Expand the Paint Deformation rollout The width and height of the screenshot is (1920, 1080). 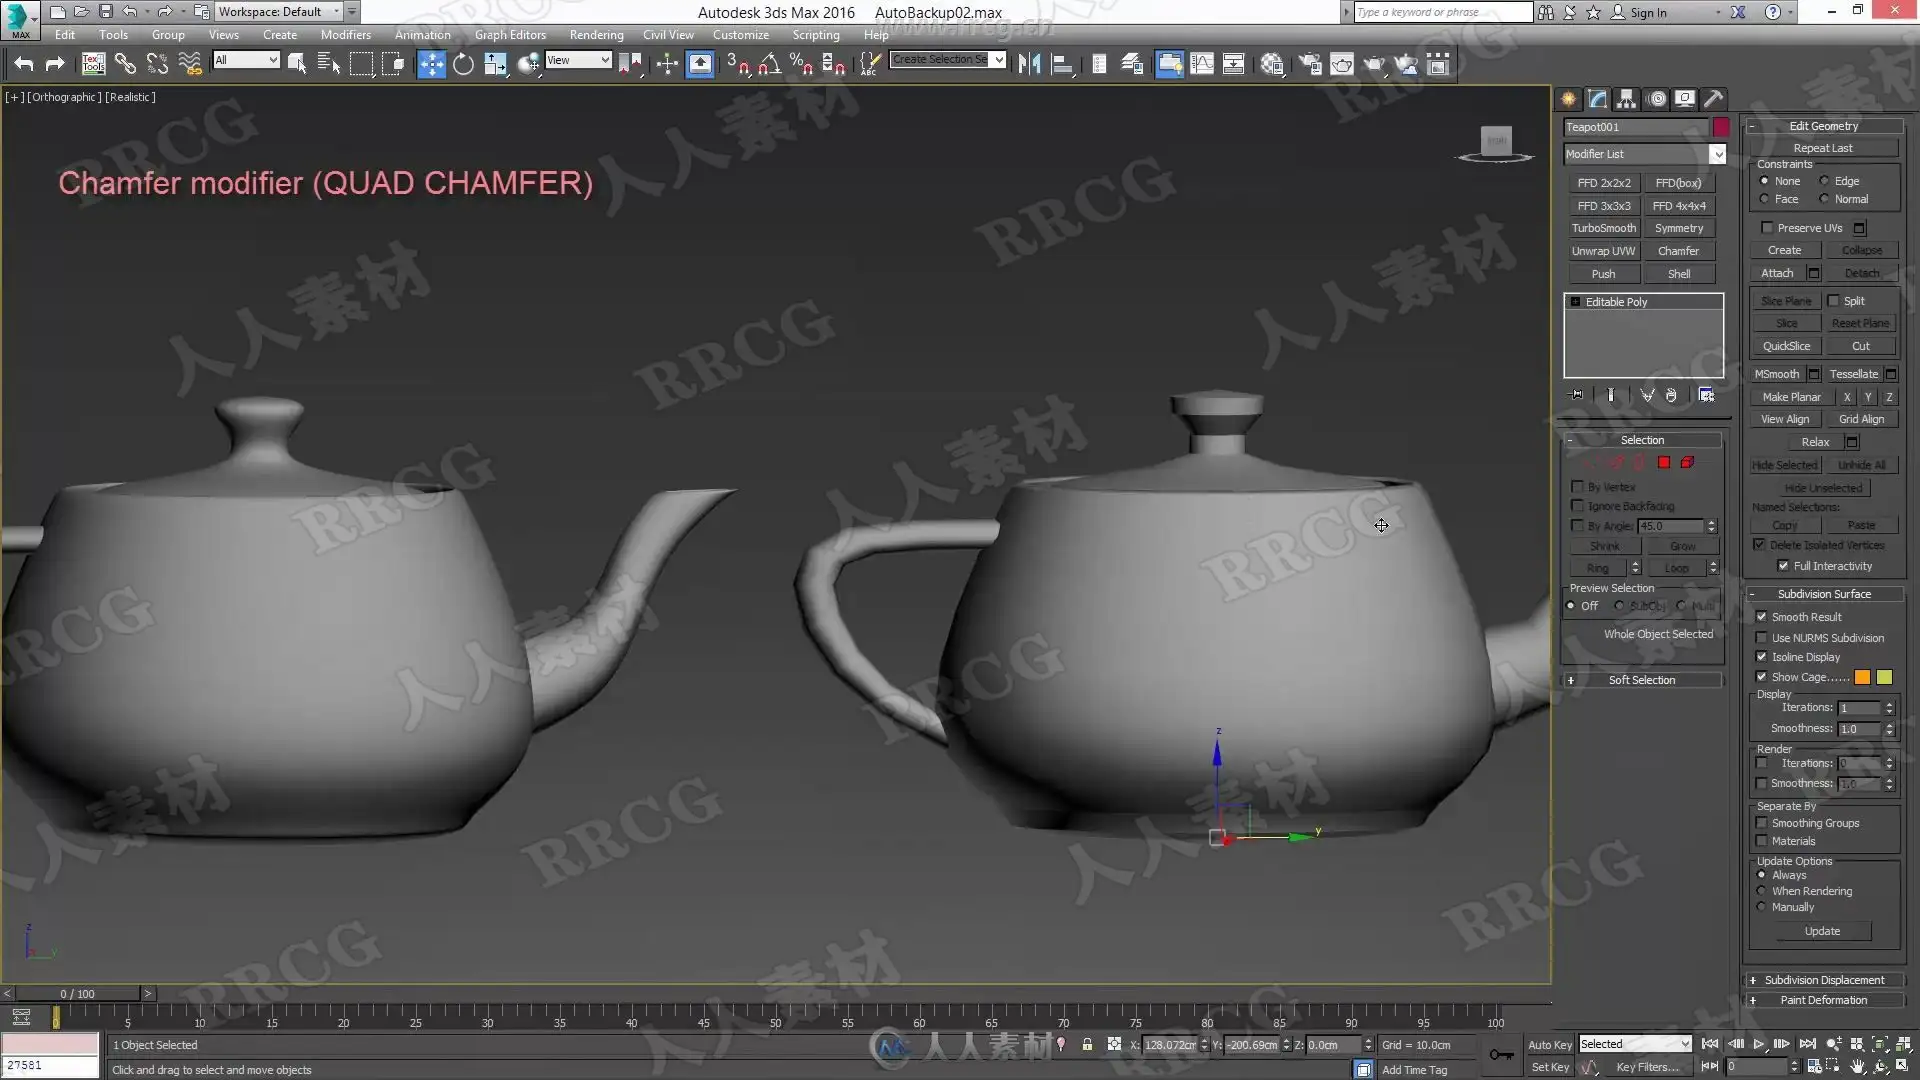(1823, 1000)
